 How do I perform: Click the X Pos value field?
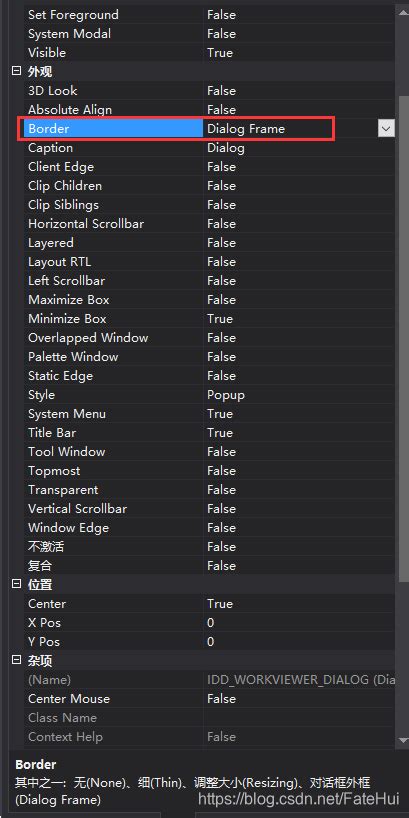click(x=298, y=623)
